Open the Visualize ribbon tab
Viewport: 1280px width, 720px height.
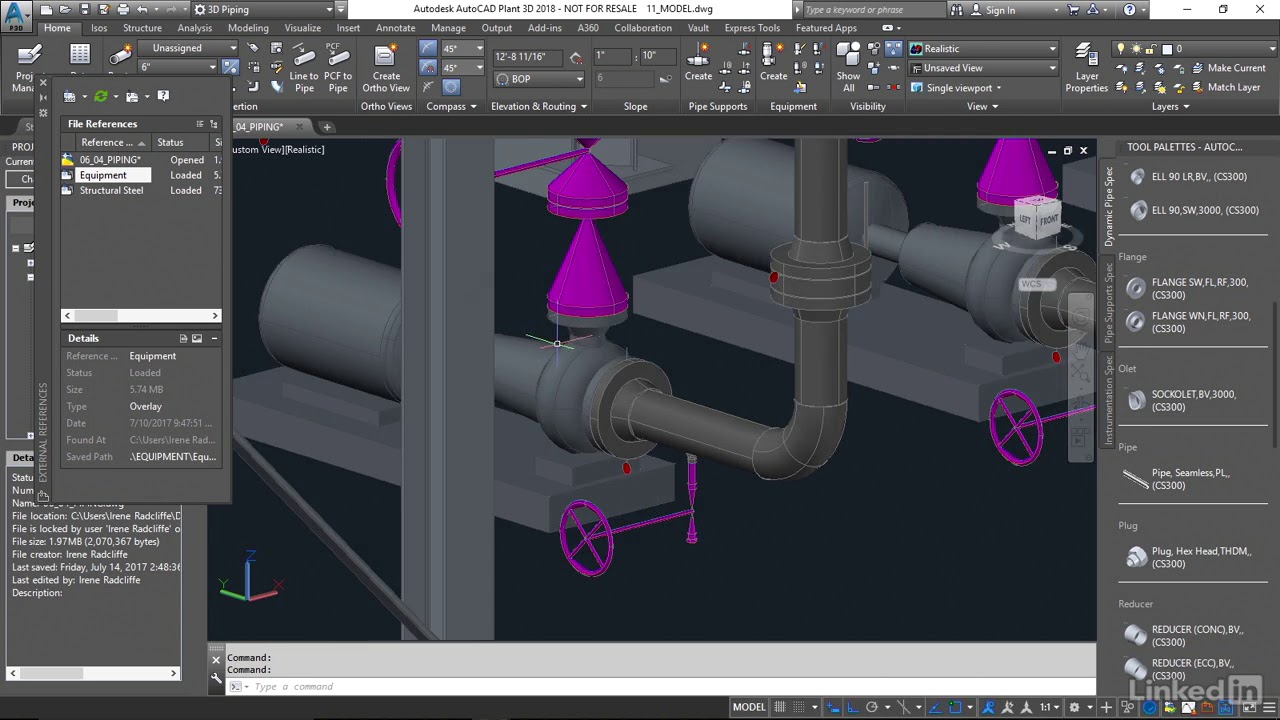[x=302, y=28]
